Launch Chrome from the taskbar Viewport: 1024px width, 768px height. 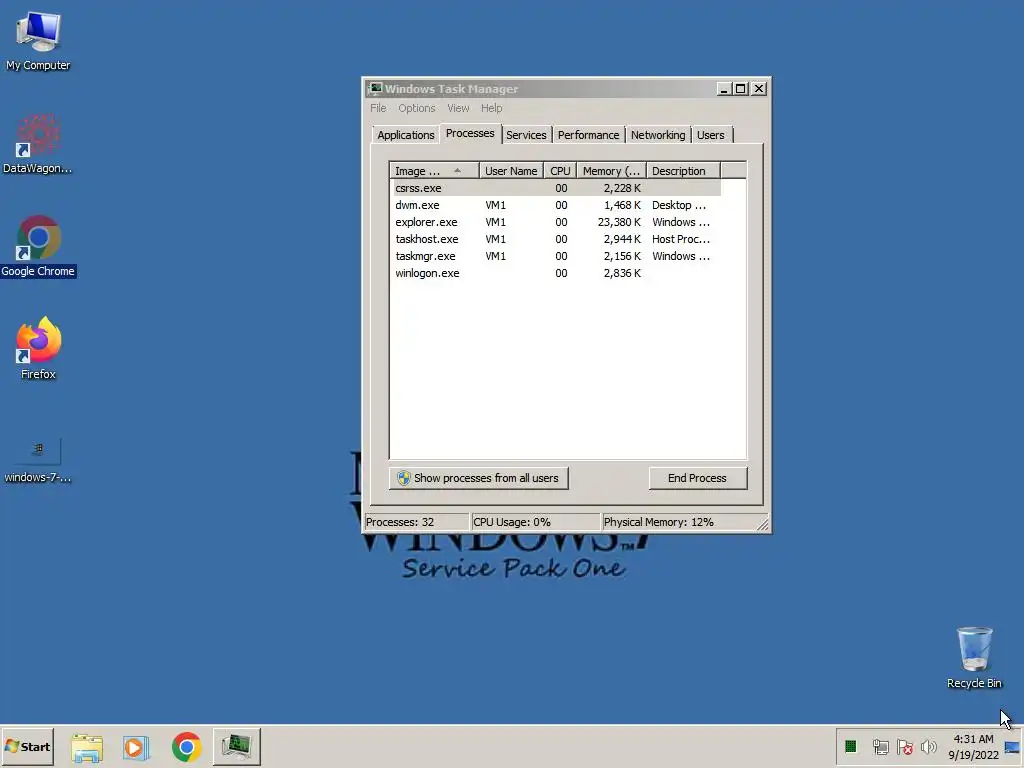[x=186, y=747]
